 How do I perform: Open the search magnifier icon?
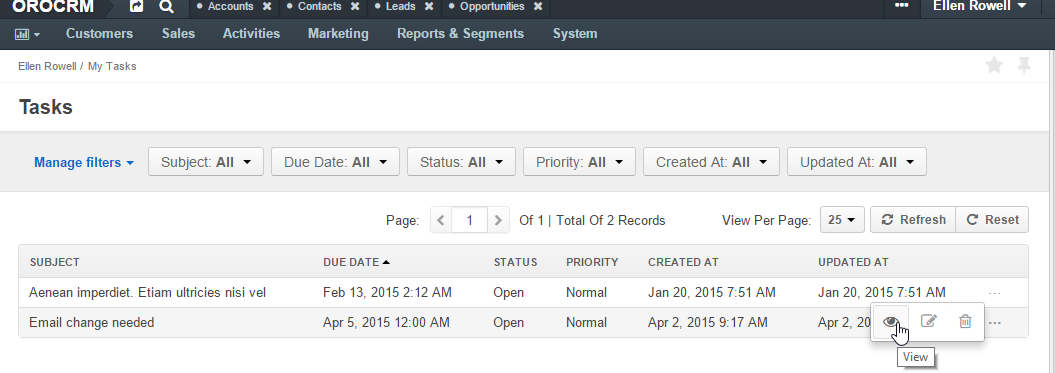[x=167, y=7]
